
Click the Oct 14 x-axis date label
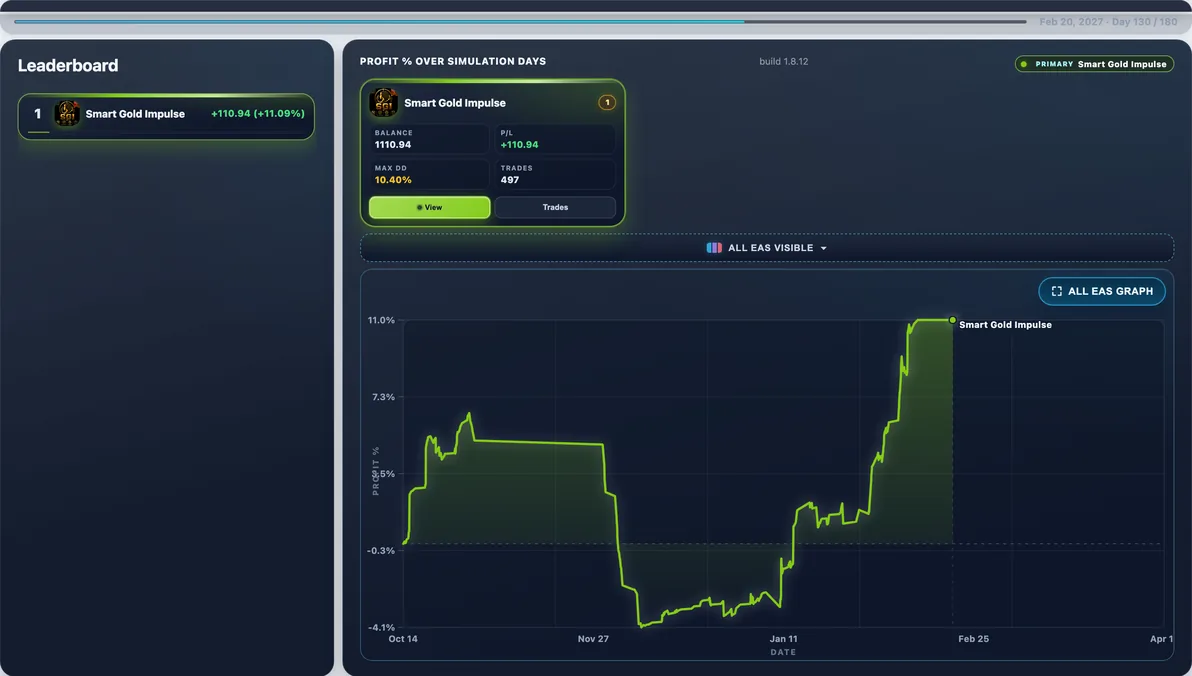click(x=403, y=639)
